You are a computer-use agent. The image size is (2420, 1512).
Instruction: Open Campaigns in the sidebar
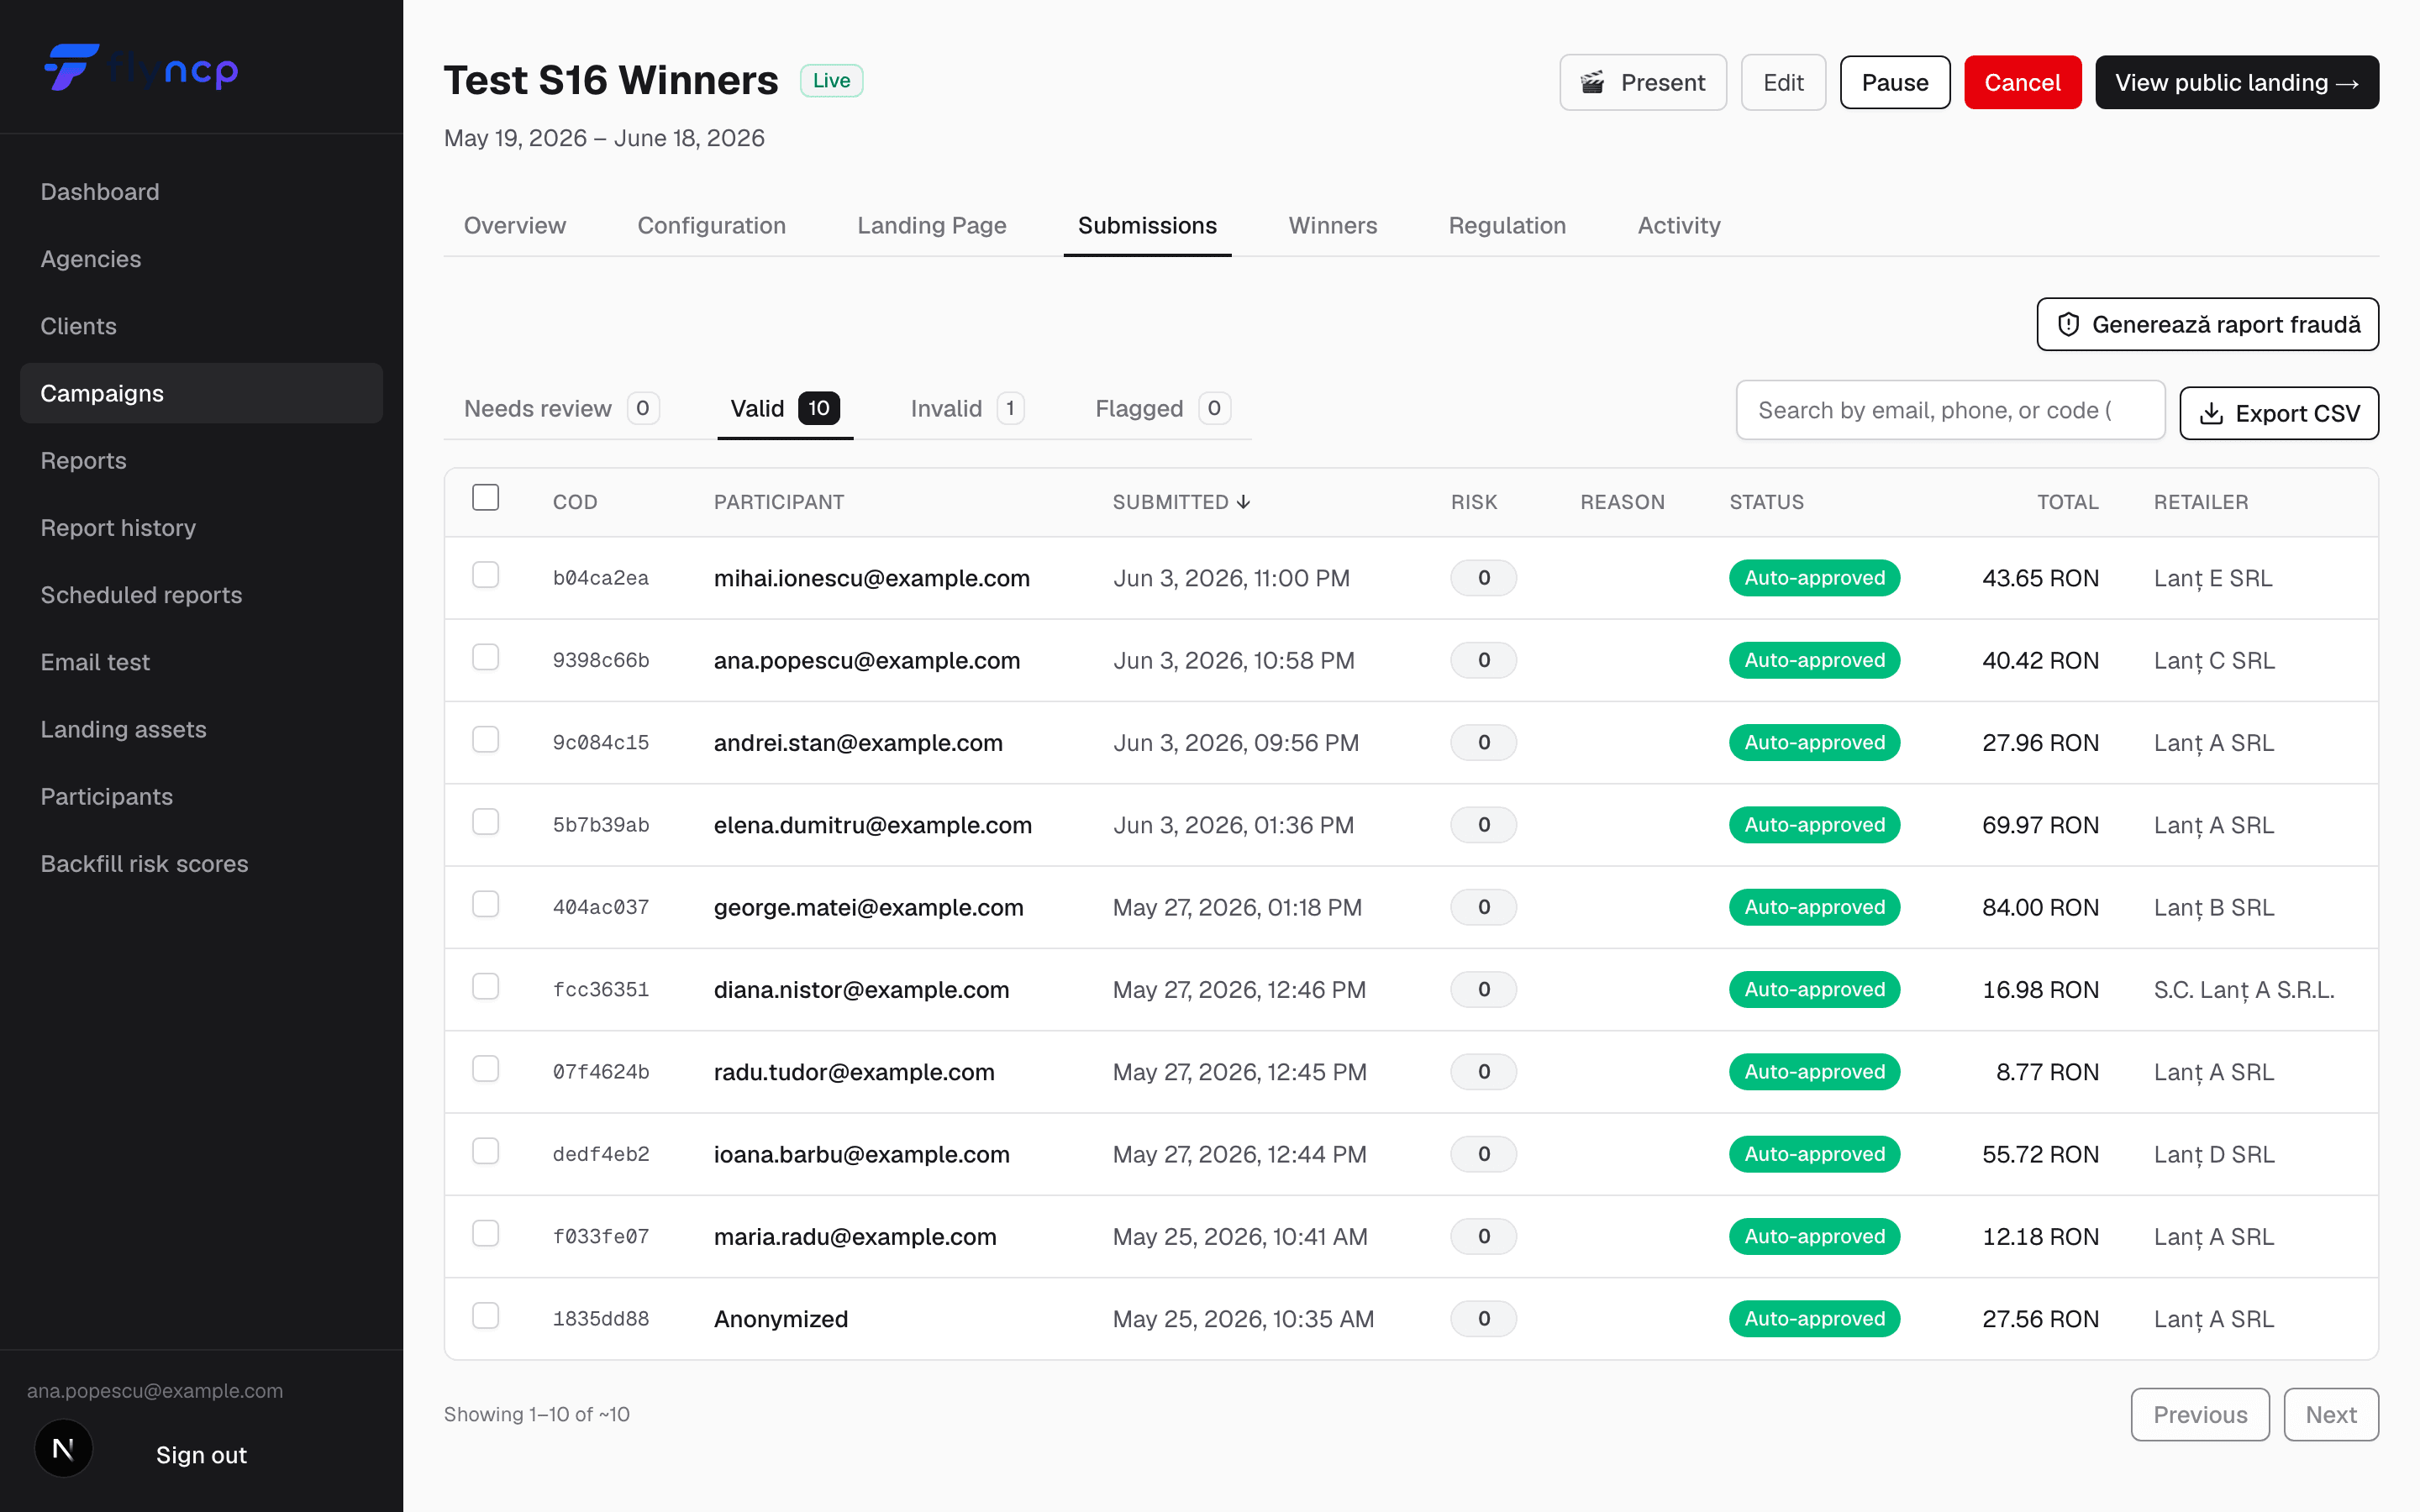click(201, 393)
